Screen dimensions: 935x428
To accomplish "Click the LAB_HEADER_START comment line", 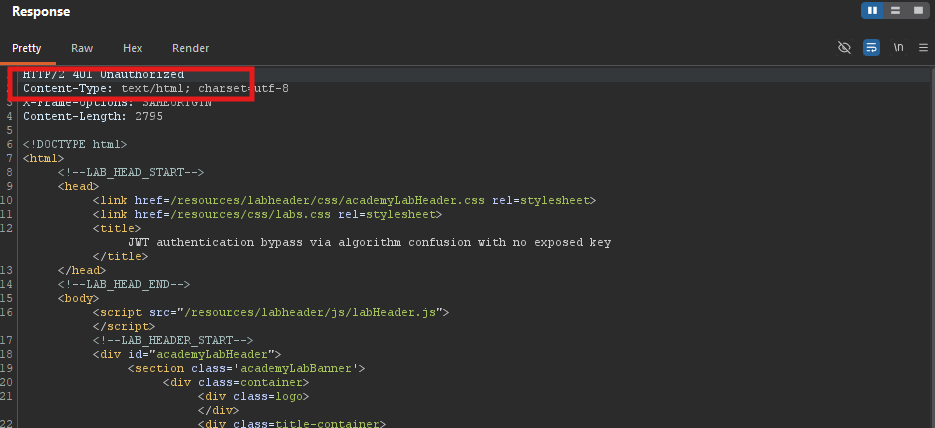I will click(173, 340).
